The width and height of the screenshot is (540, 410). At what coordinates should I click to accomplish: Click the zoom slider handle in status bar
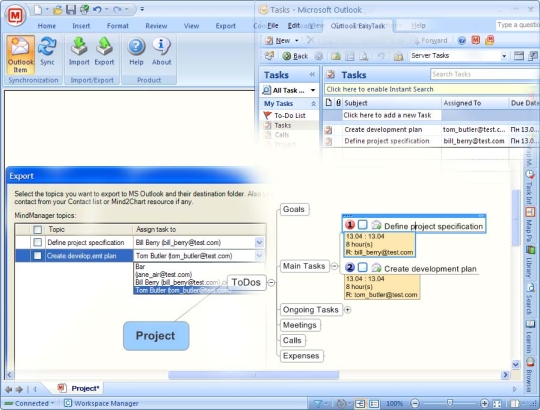point(449,403)
